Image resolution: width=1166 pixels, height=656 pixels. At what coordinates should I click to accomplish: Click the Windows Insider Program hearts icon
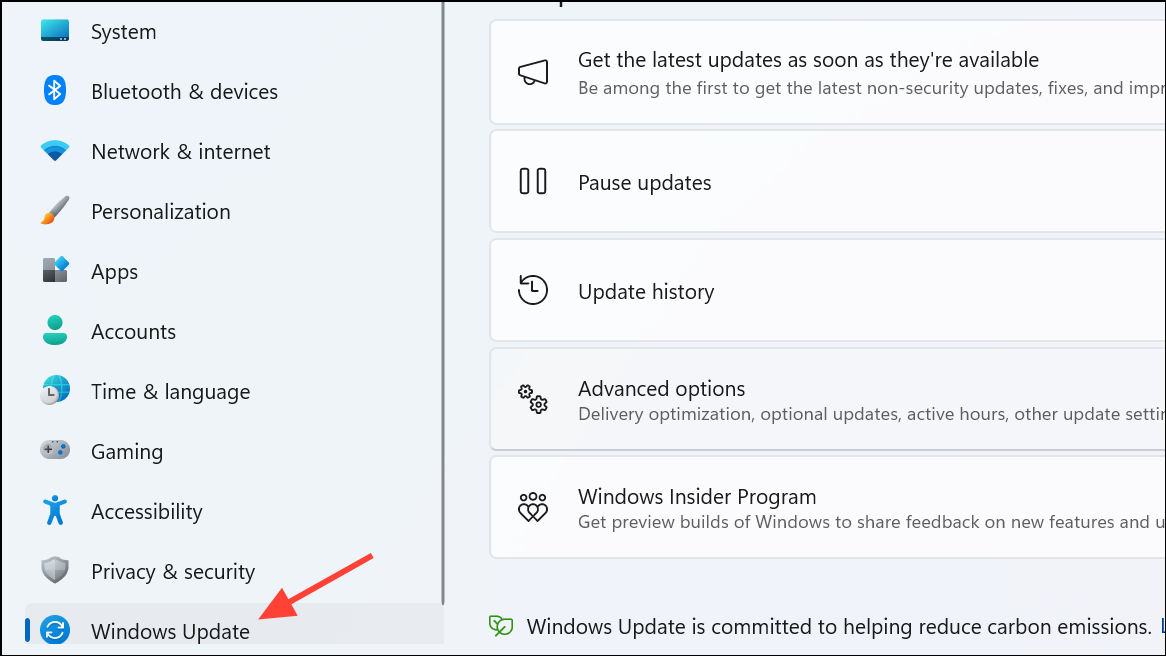[x=533, y=507]
